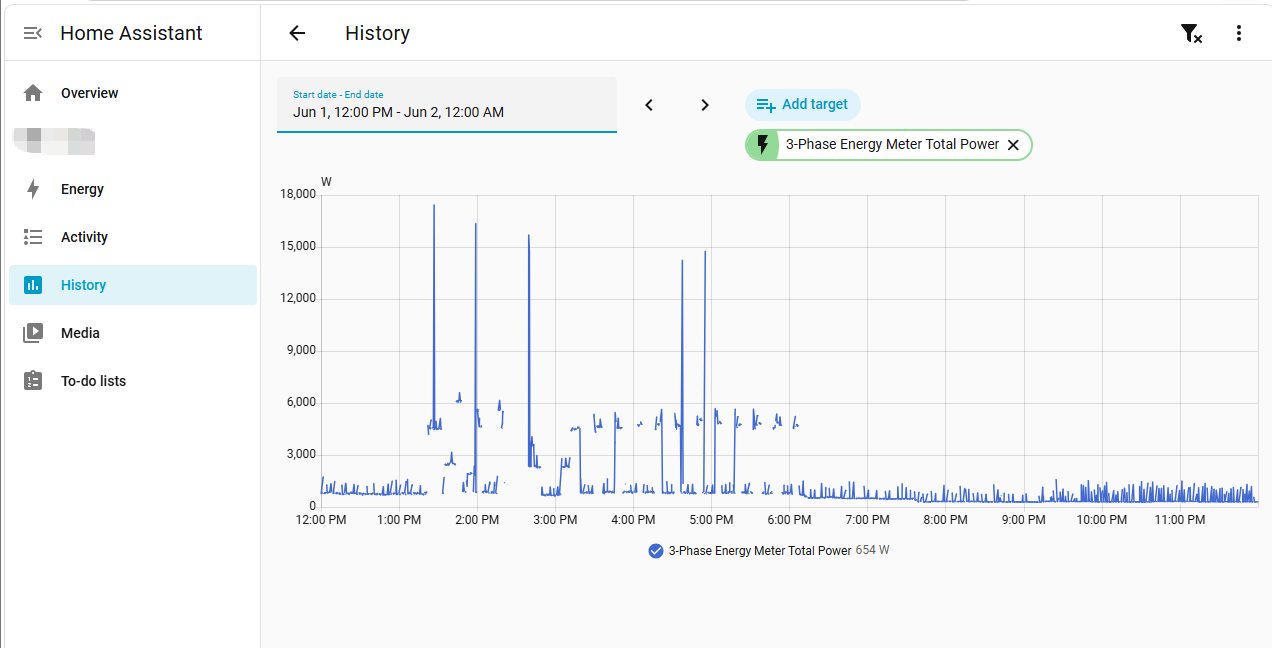Viewport: 1272px width, 648px height.
Task: Click the To-do lists clipboard icon
Action: pyautogui.click(x=33, y=381)
